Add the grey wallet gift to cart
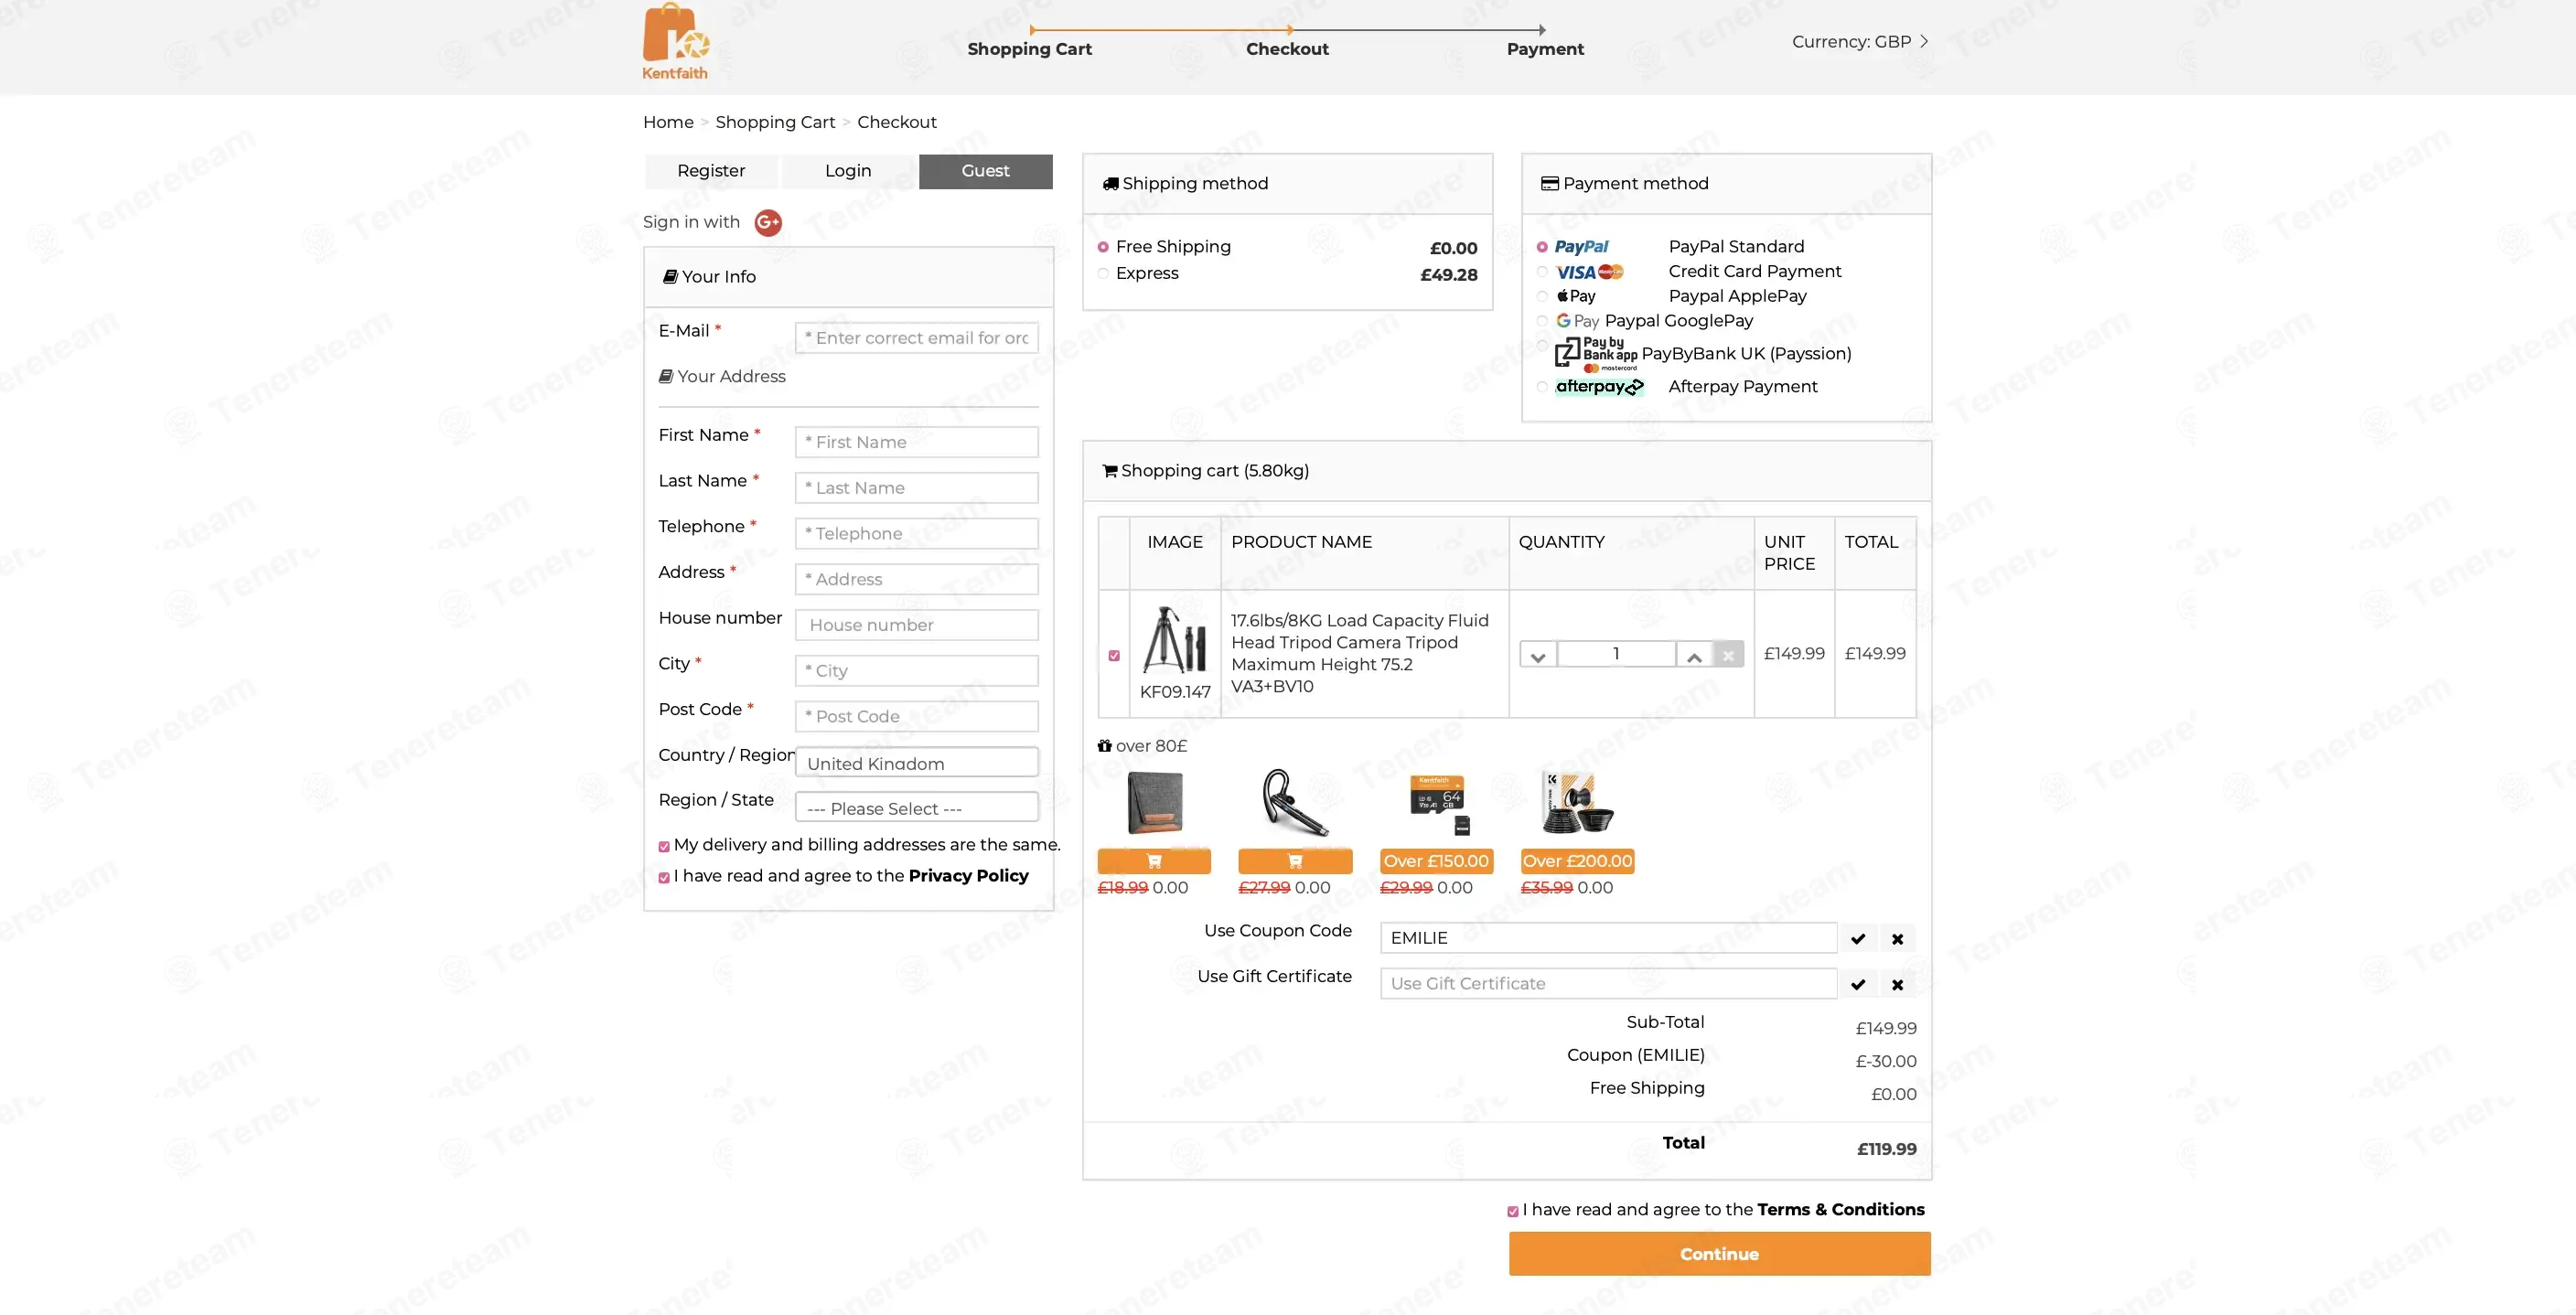The width and height of the screenshot is (2576, 1315). pyautogui.click(x=1154, y=861)
